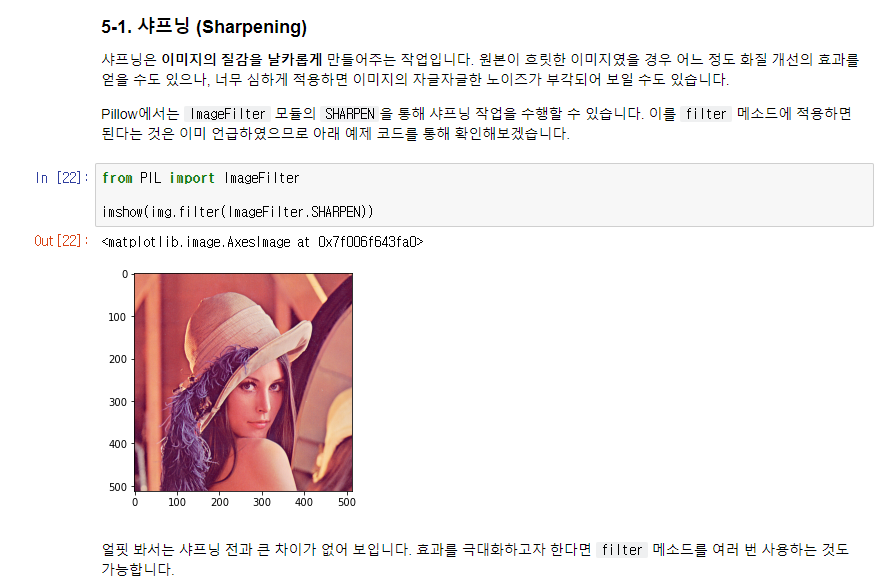Click the inline SHARPEN code tag
The height and width of the screenshot is (583, 886).
coord(350,114)
